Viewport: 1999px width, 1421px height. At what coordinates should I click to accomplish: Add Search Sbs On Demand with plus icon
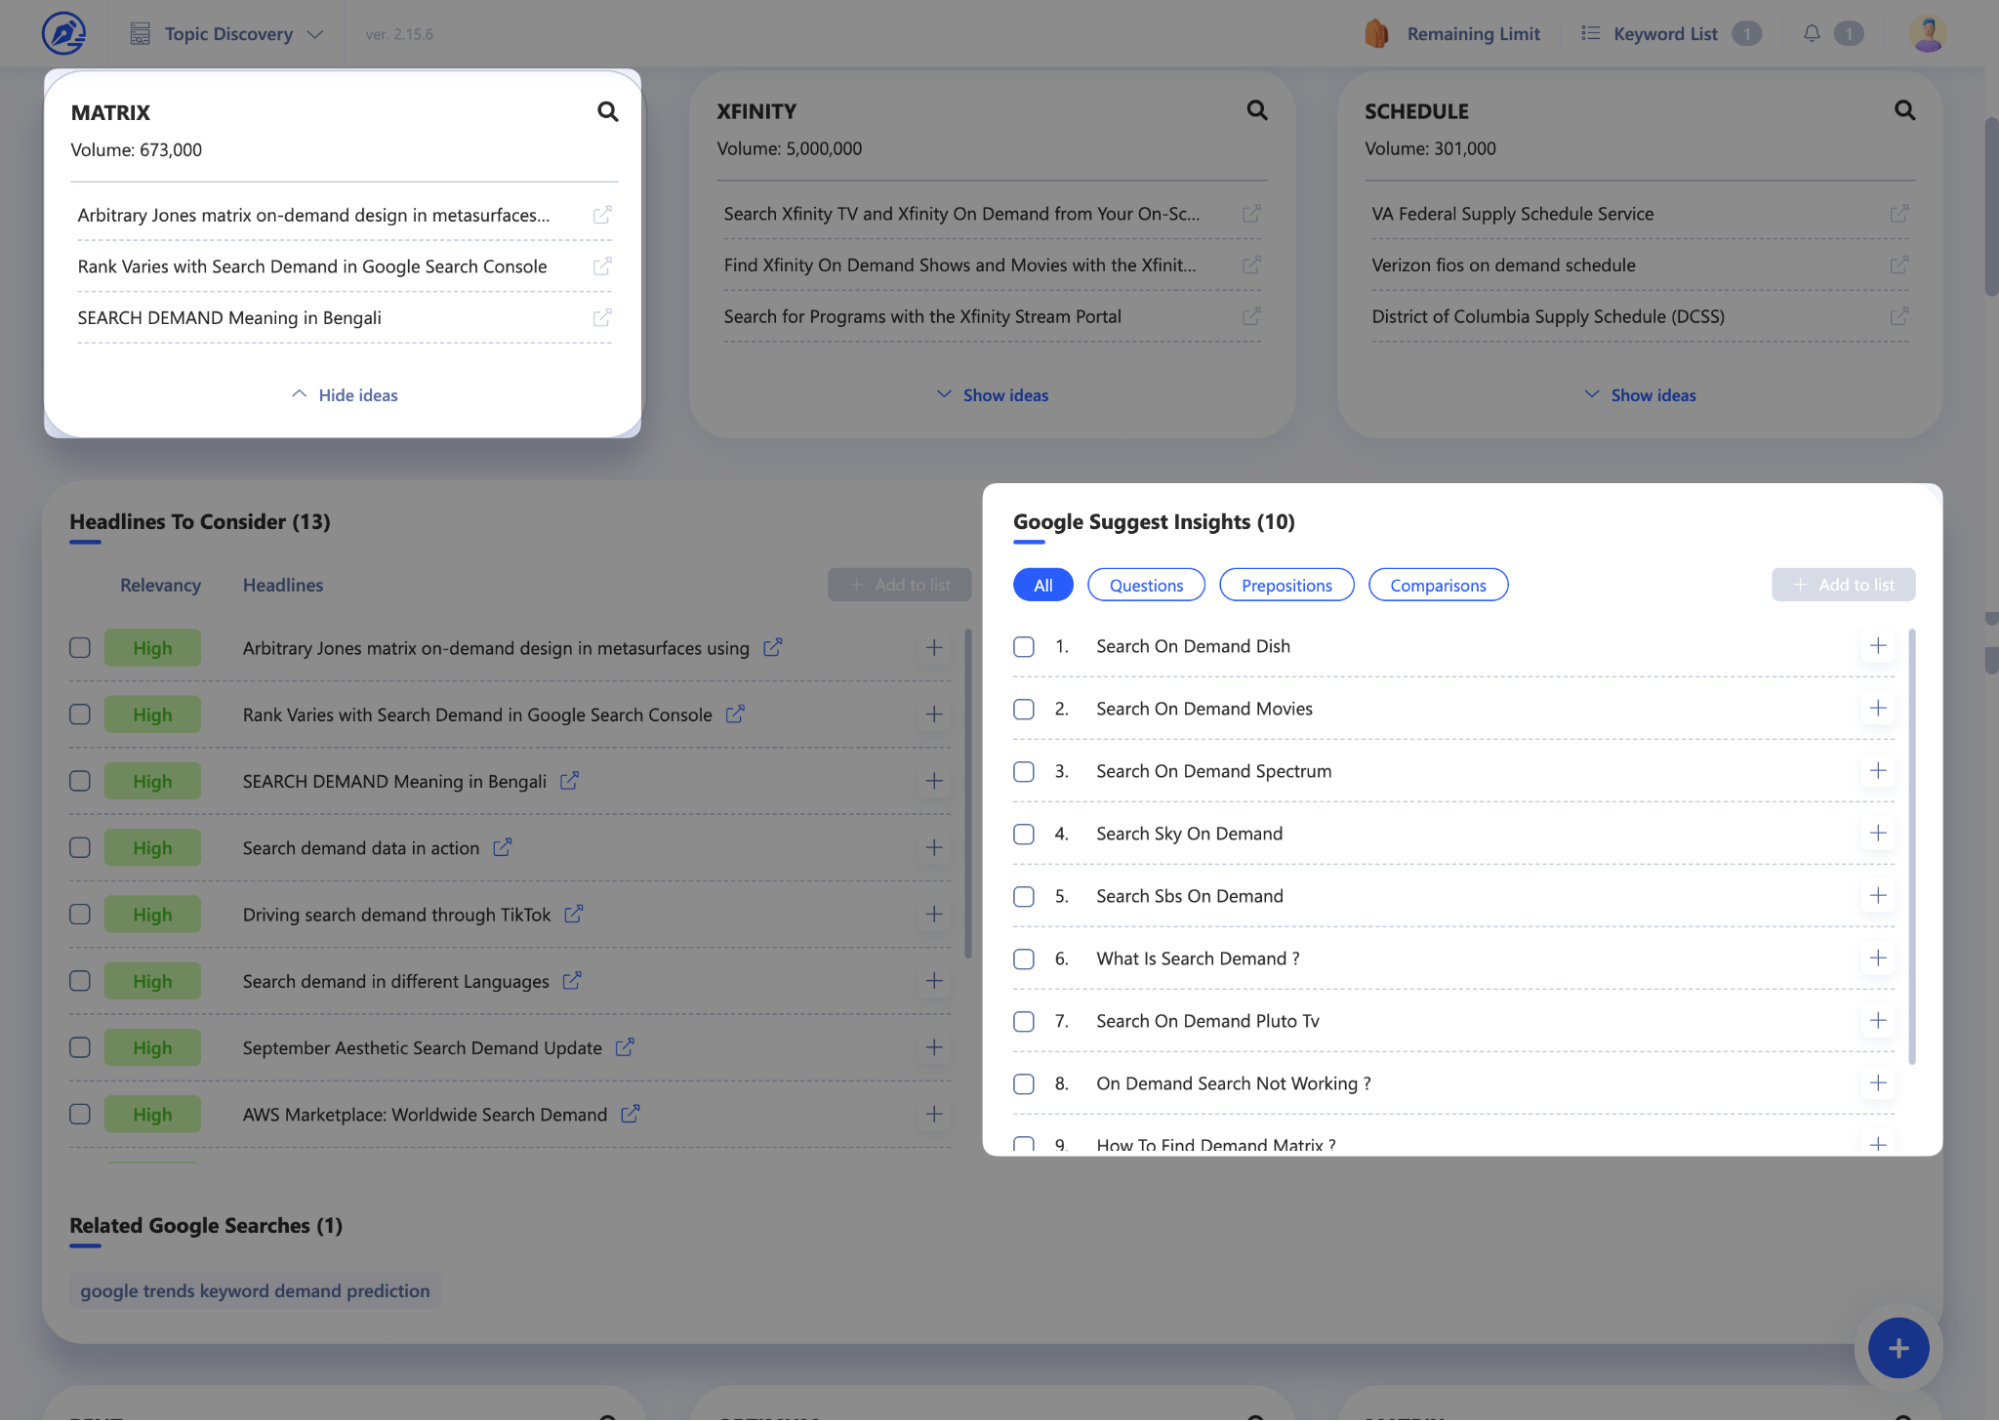click(x=1878, y=896)
